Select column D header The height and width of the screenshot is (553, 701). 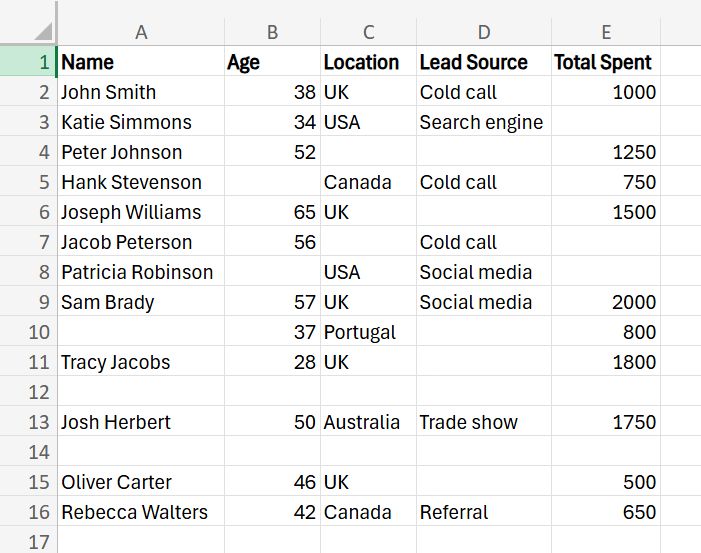[x=482, y=32]
